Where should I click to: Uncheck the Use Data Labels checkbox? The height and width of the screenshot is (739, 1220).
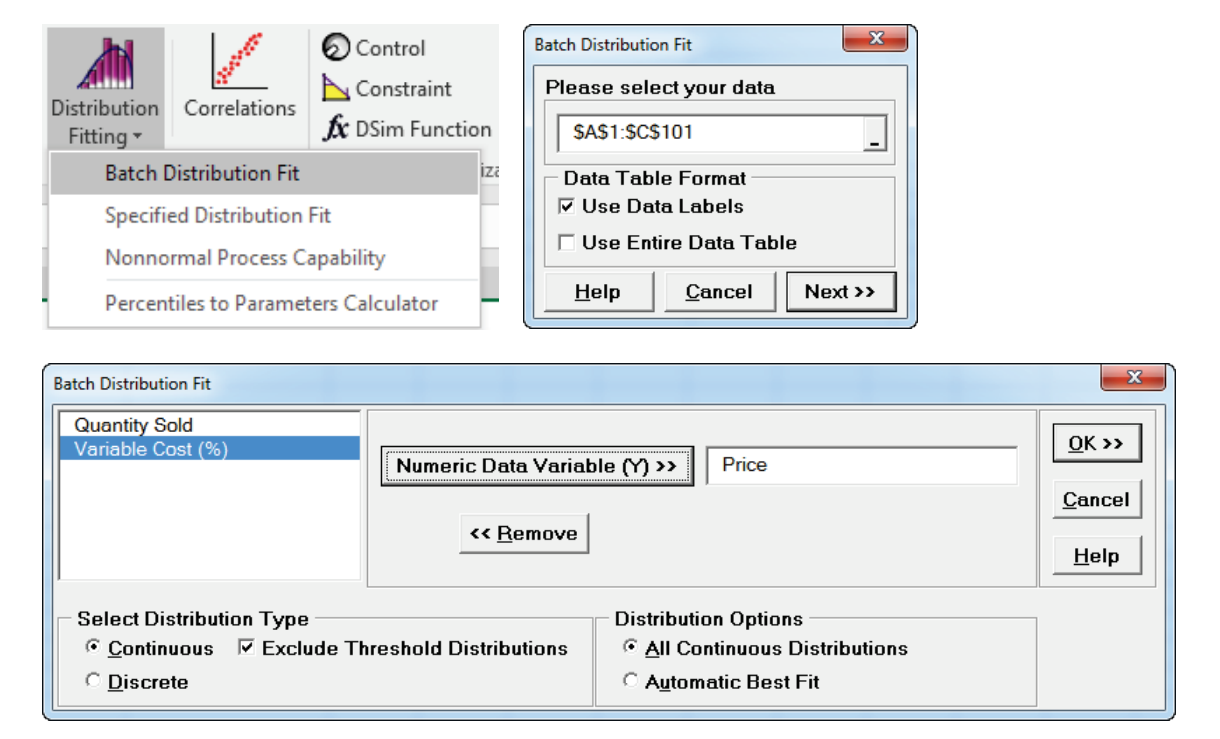[x=567, y=207]
